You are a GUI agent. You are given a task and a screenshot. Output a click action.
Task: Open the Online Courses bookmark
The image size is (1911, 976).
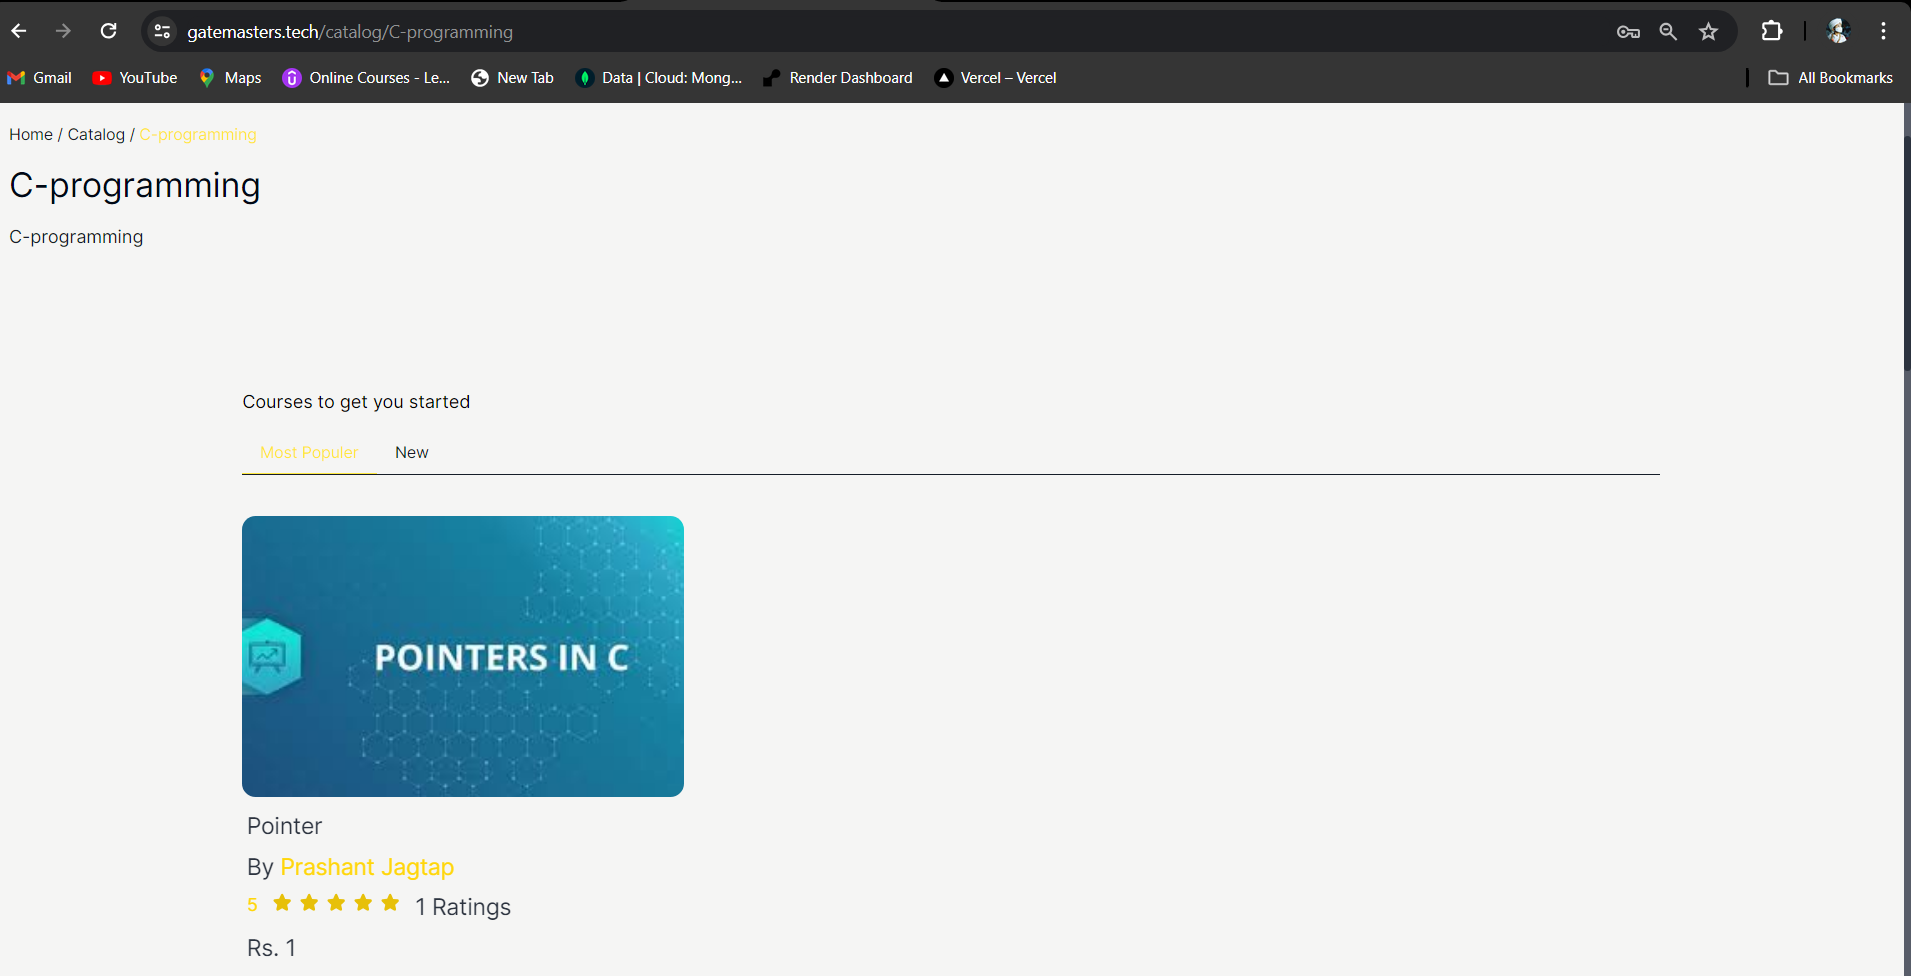click(365, 77)
